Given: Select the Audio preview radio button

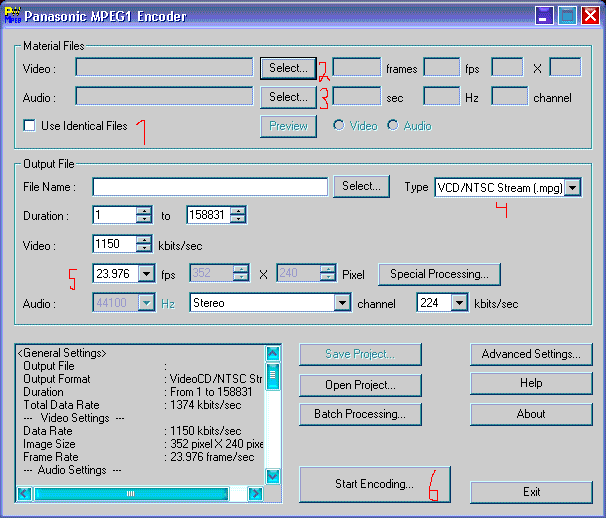Looking at the screenshot, I should click(x=393, y=125).
